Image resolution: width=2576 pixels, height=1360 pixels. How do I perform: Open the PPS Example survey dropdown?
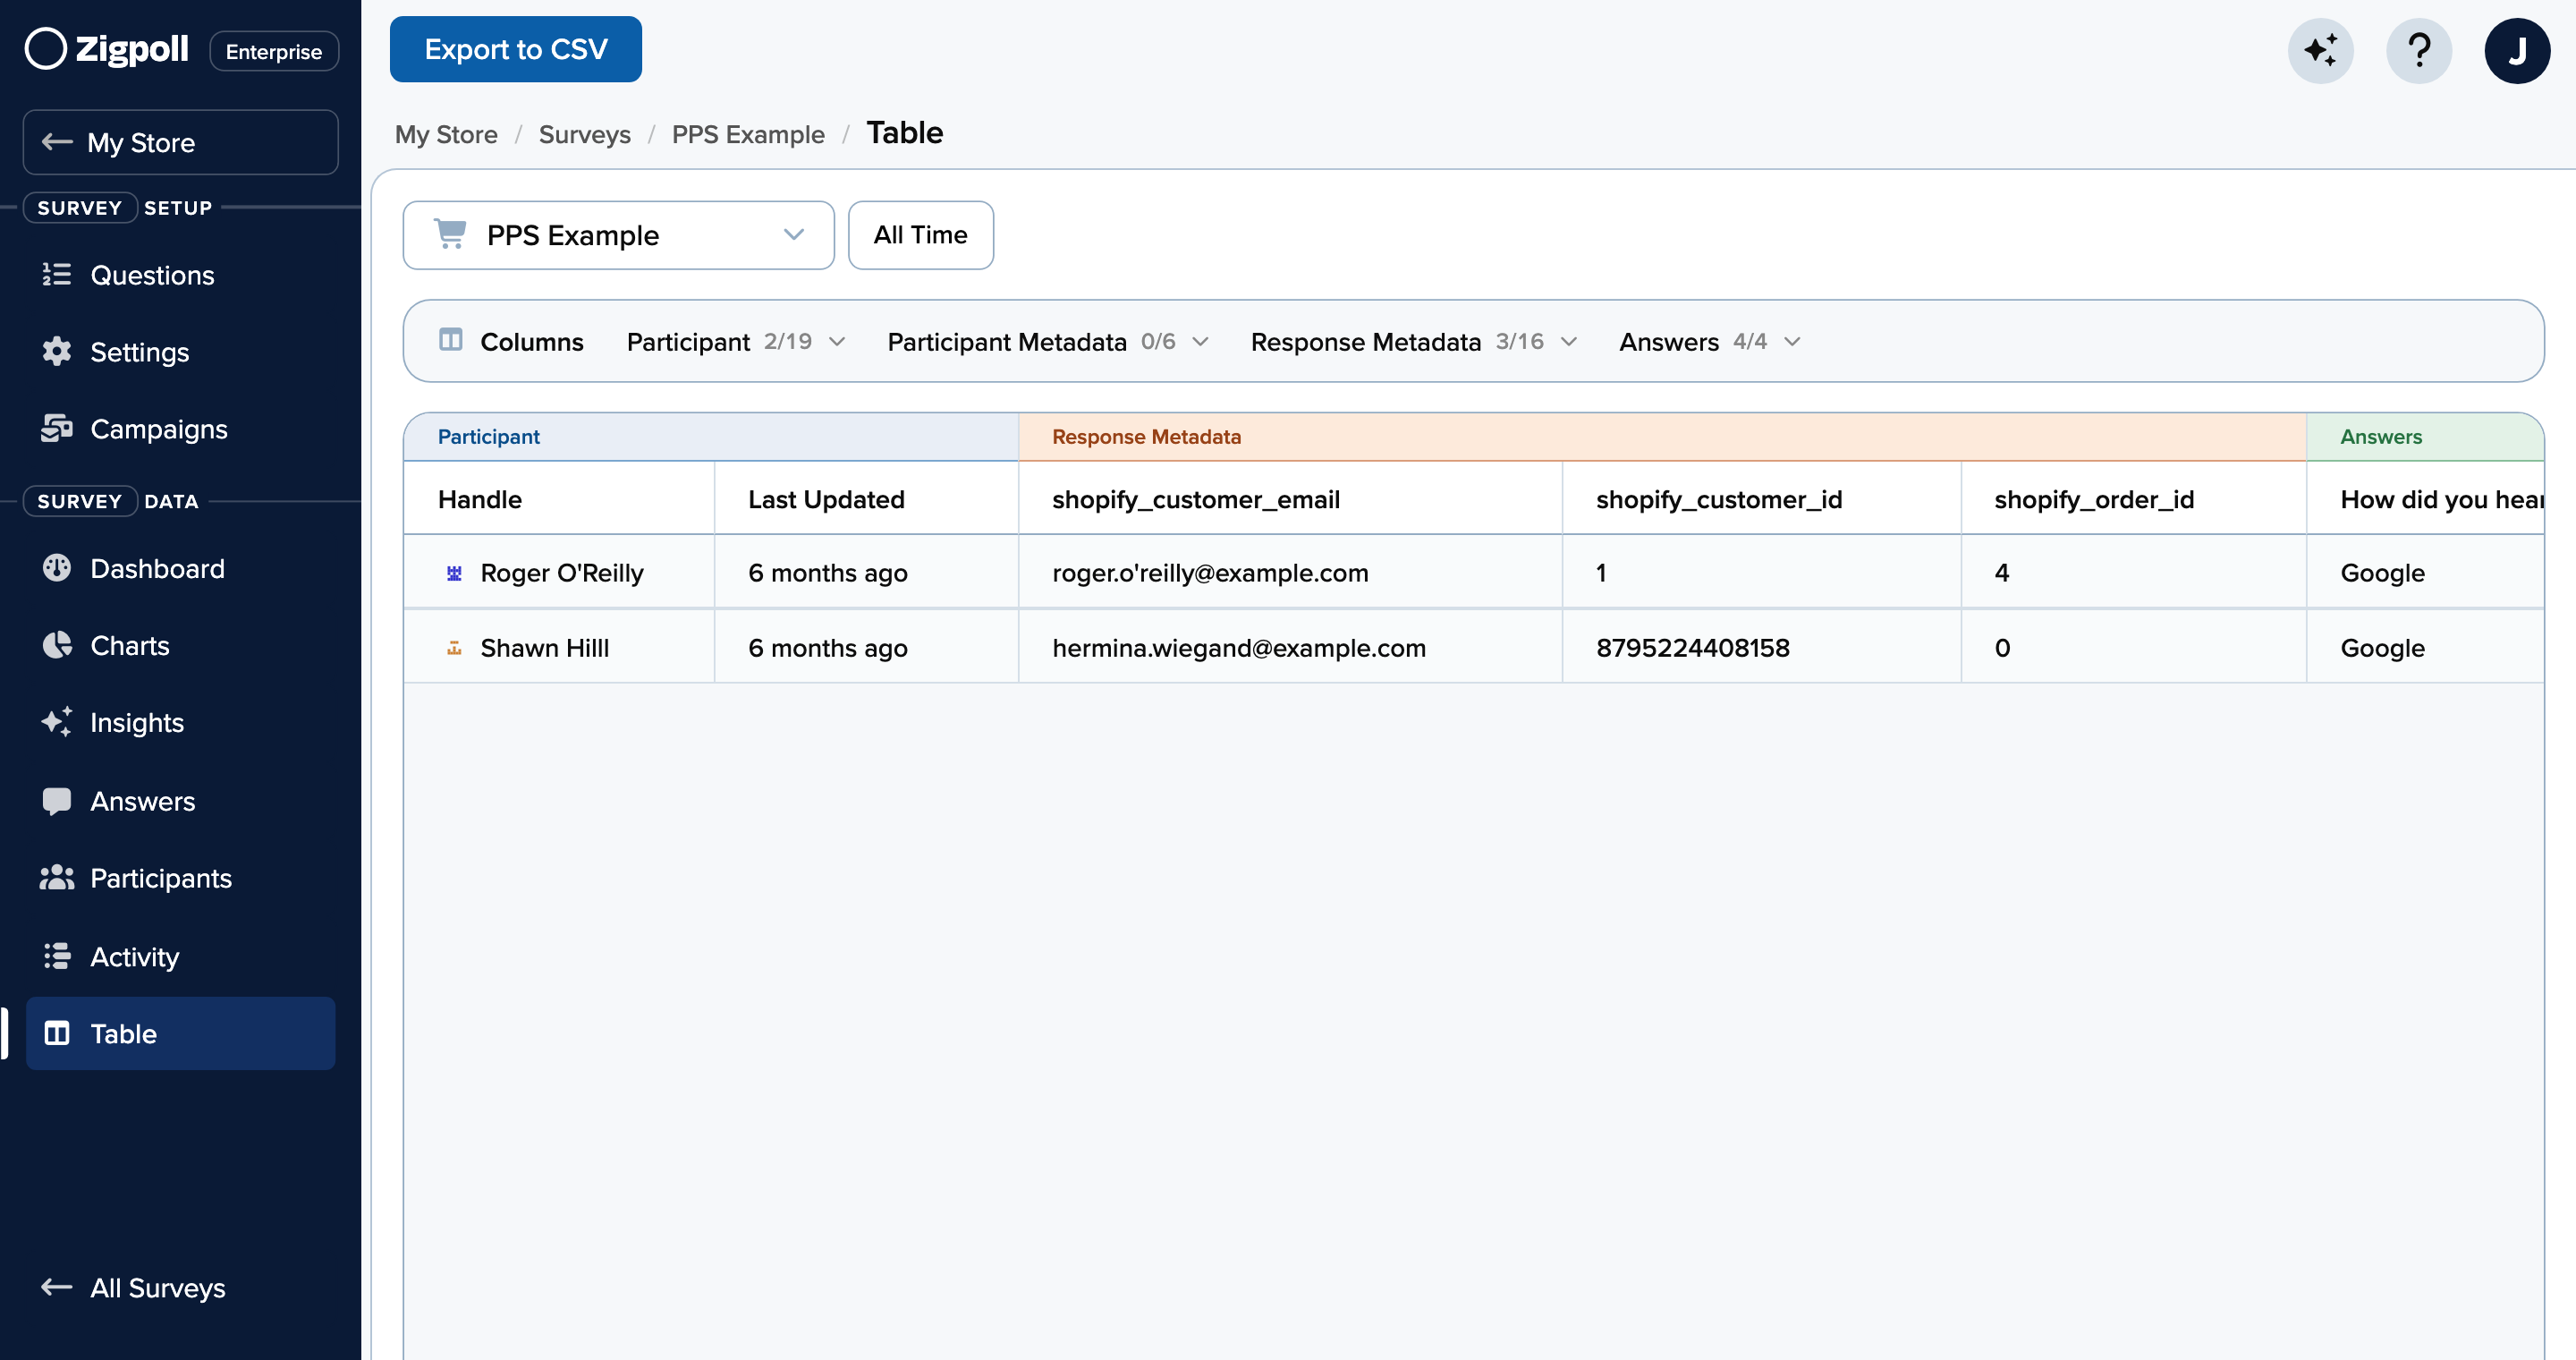[x=618, y=235]
